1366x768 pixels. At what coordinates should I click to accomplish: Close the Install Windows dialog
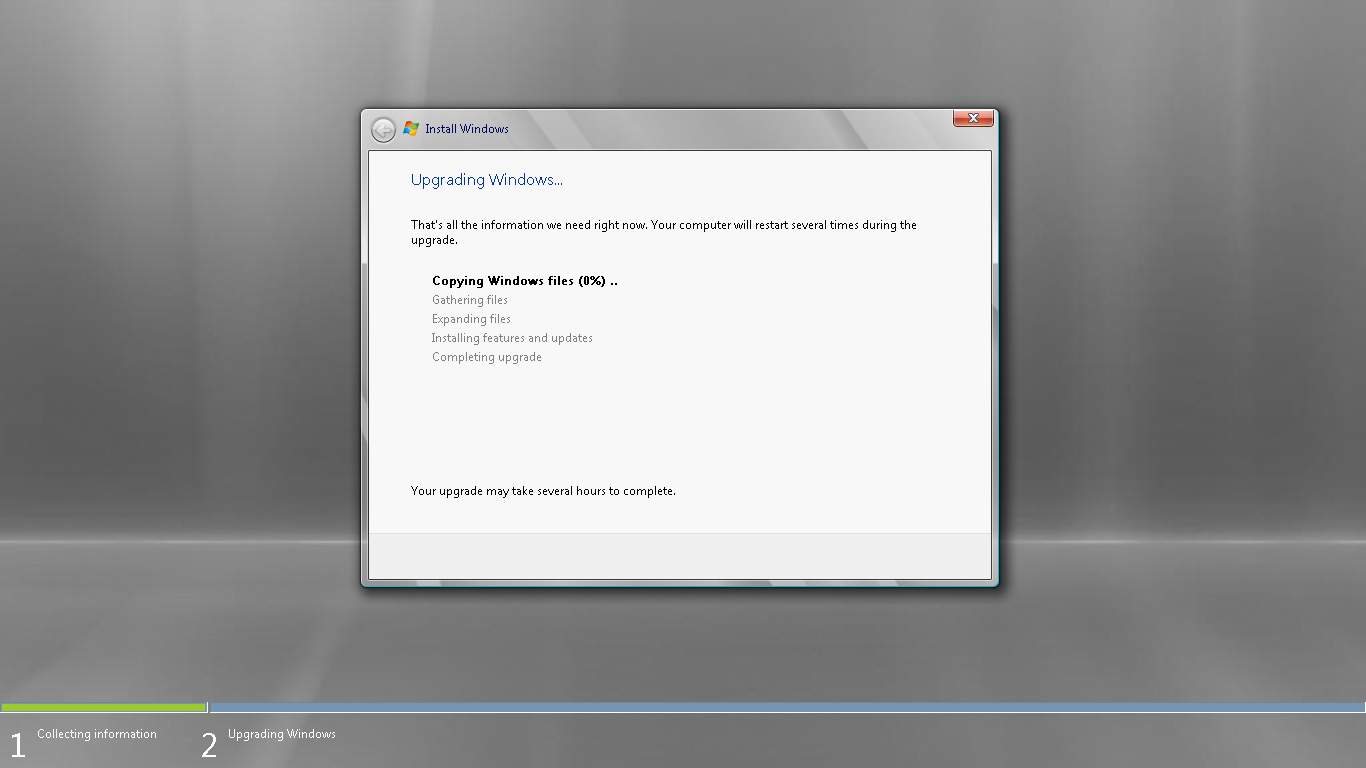tap(973, 119)
